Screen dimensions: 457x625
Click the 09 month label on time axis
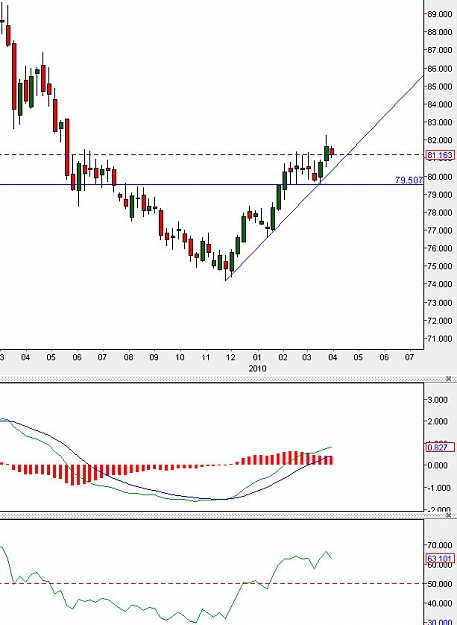(x=154, y=357)
